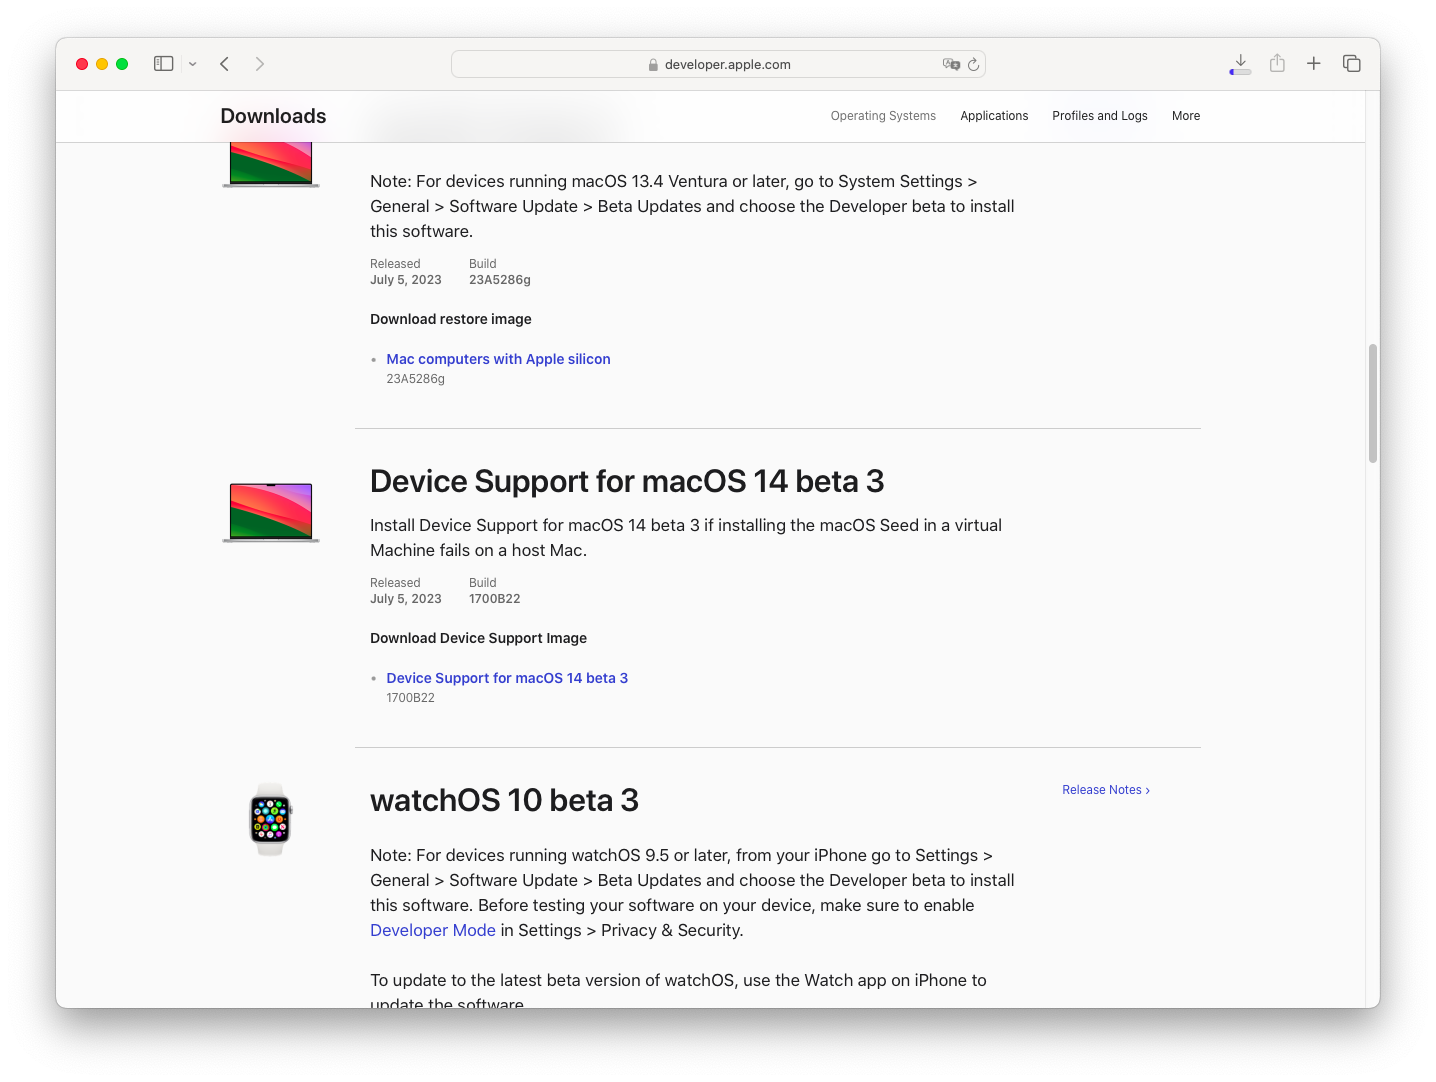Viewport: 1436px width, 1082px height.
Task: Open the Applications section
Action: [994, 116]
